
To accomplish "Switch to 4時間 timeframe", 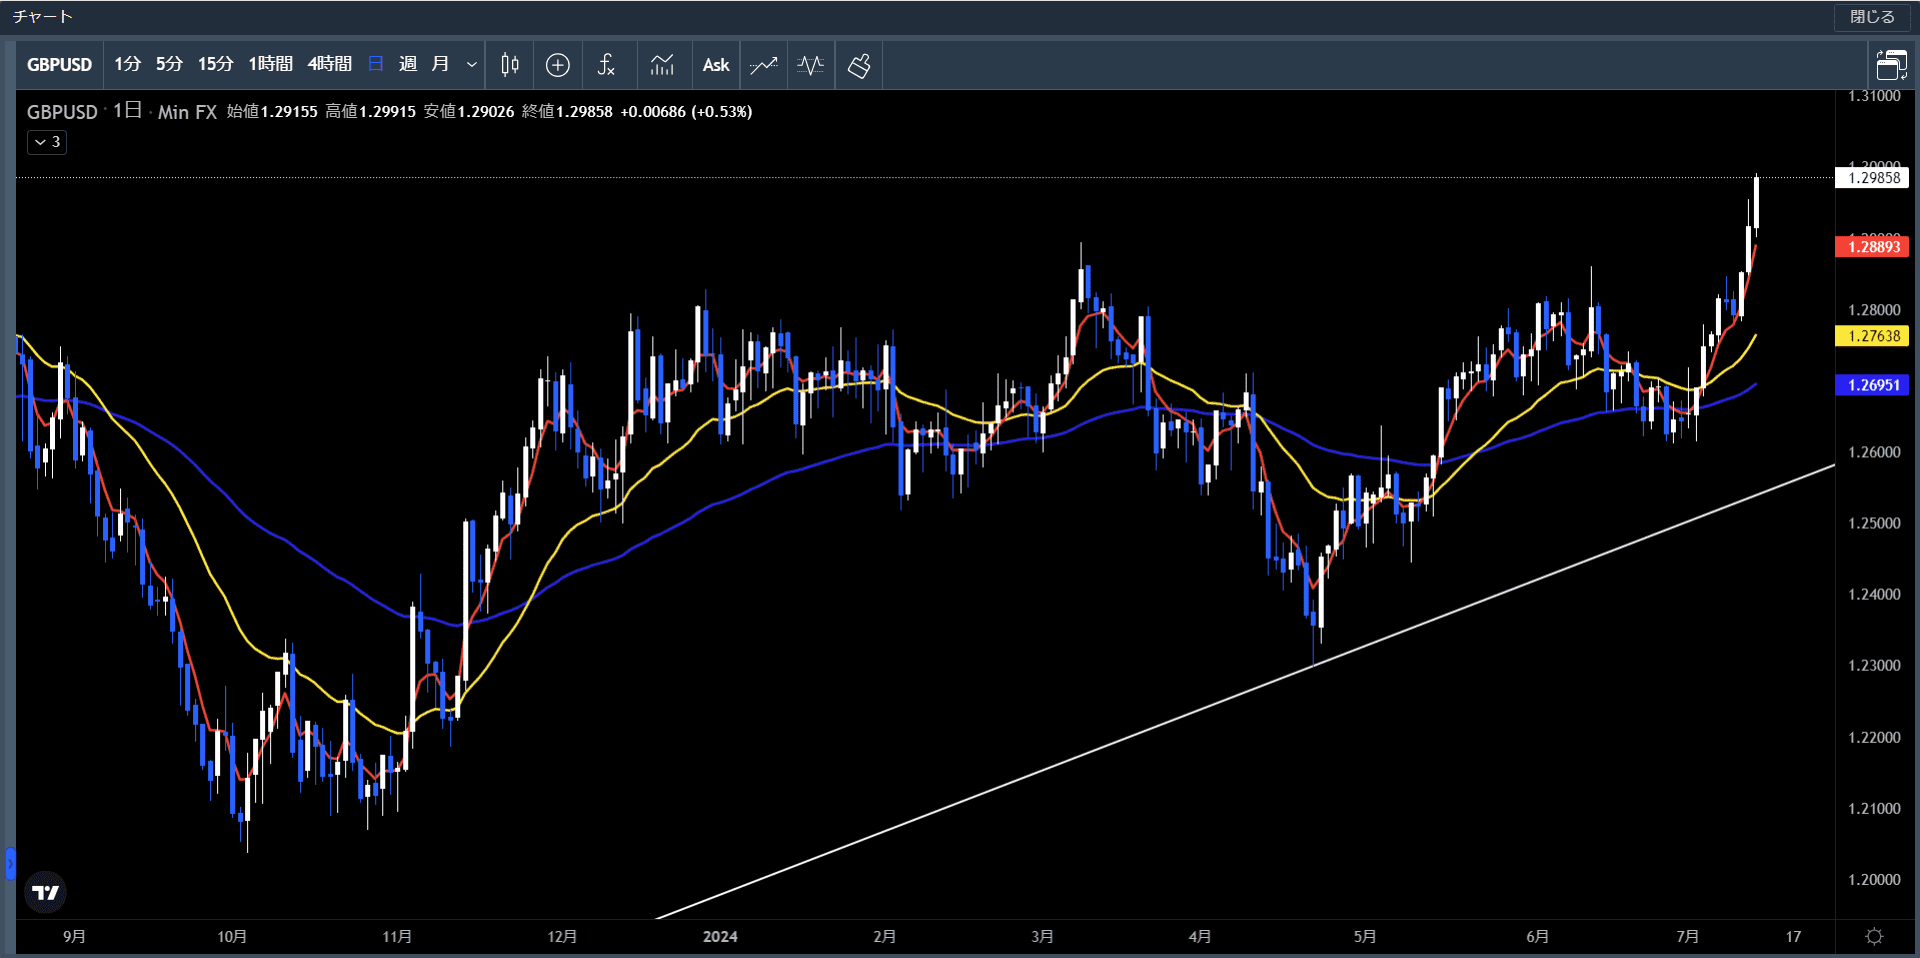I will (x=329, y=64).
